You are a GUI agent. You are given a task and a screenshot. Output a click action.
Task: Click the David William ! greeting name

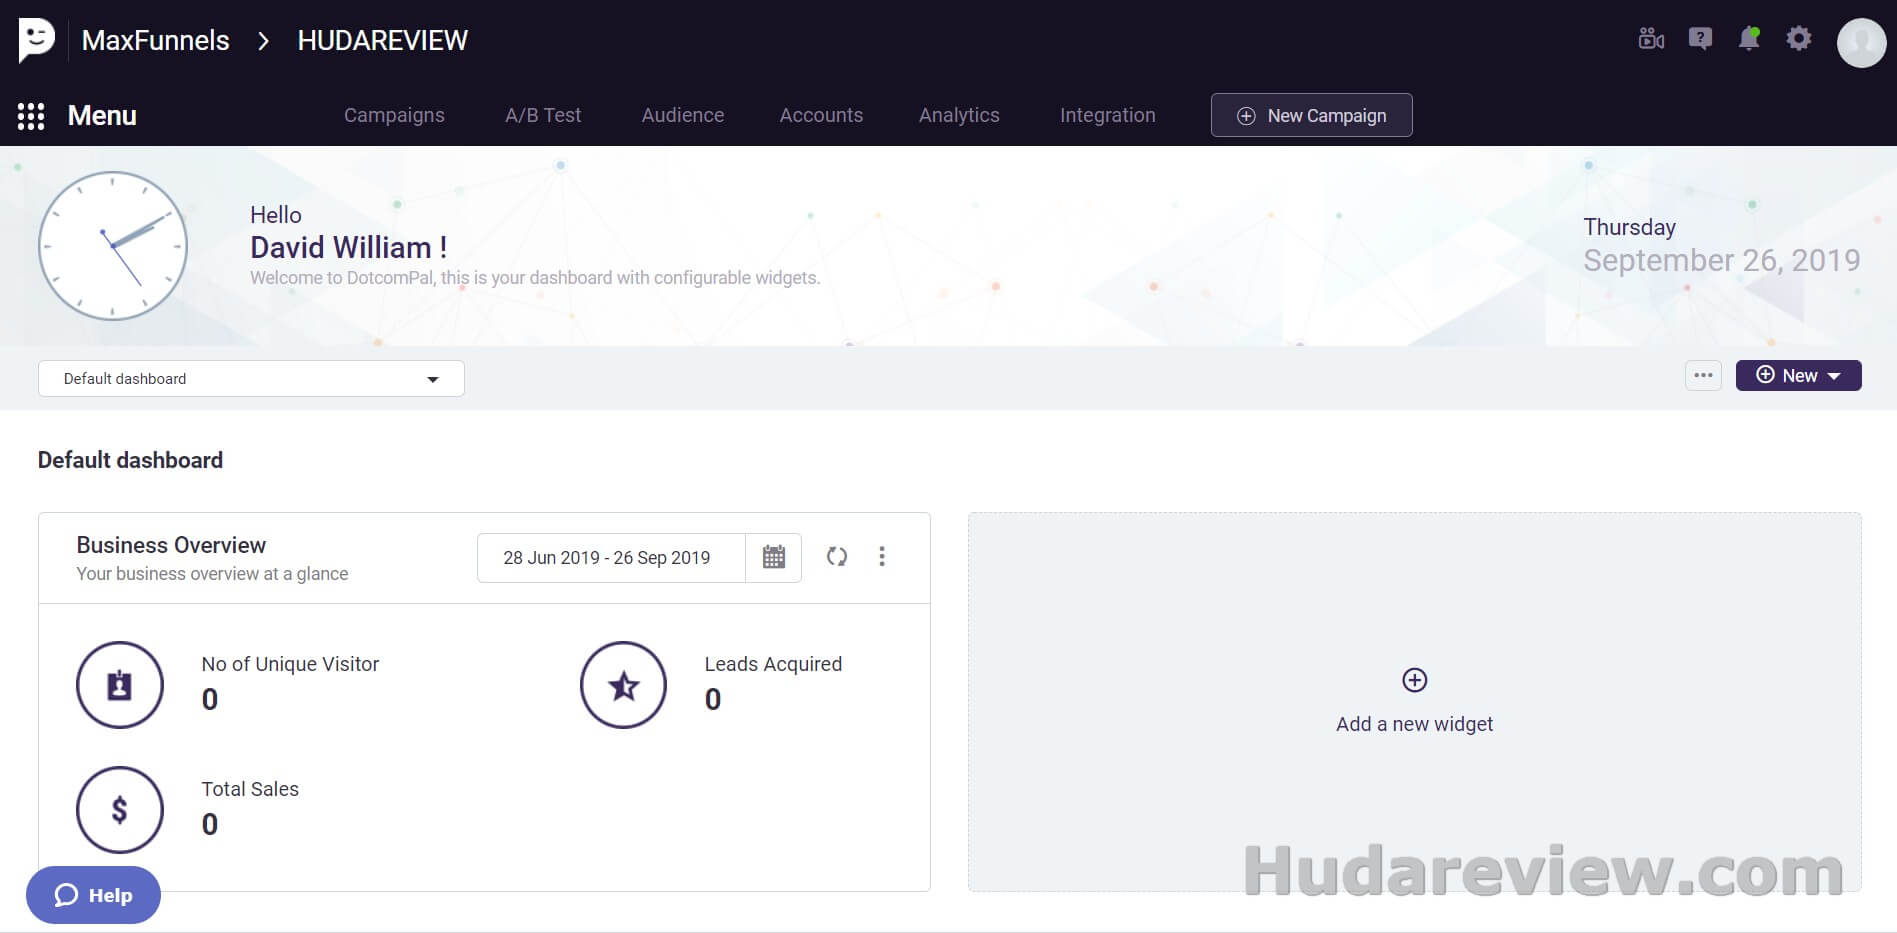click(x=348, y=247)
